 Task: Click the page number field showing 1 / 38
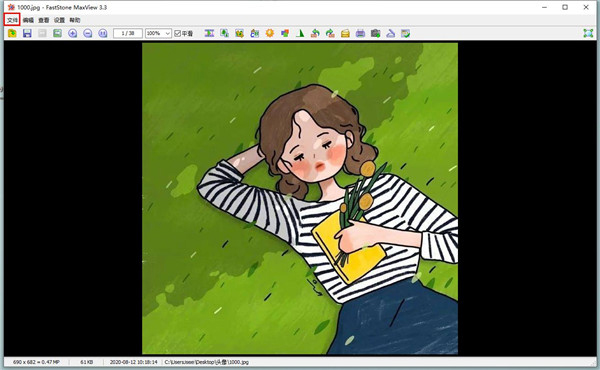coord(128,34)
